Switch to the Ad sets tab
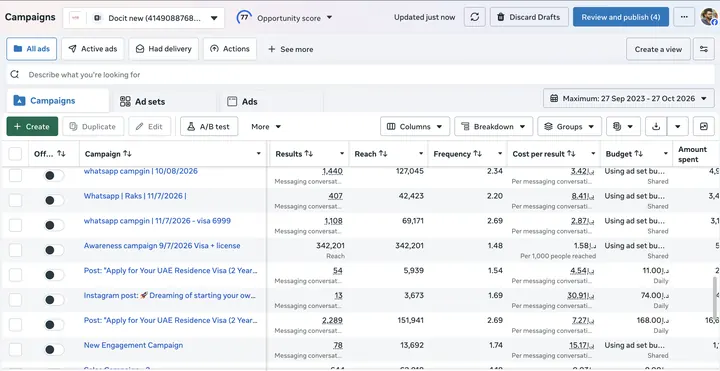The image size is (720, 371). pyautogui.click(x=163, y=101)
